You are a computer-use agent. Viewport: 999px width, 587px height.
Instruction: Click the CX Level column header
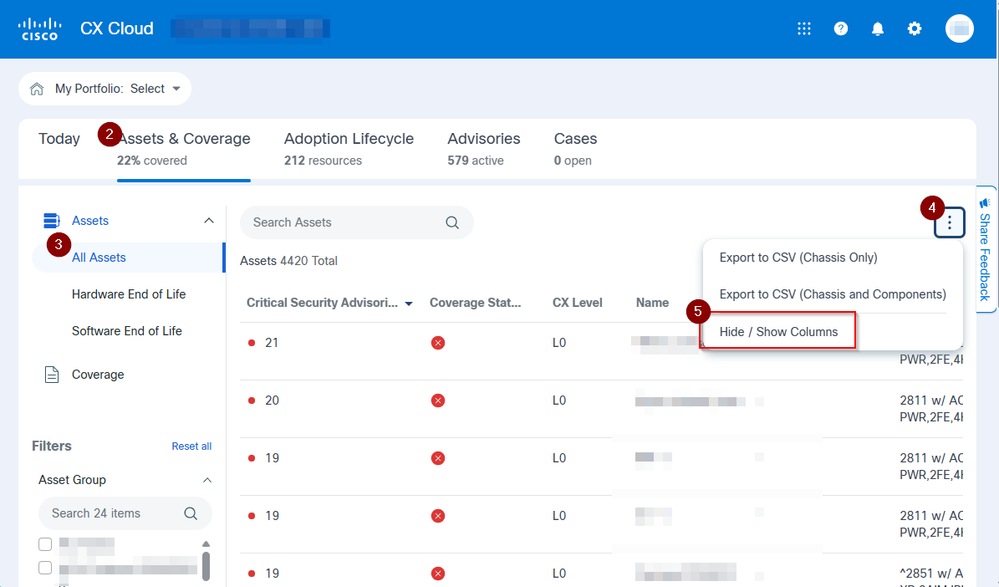point(577,303)
